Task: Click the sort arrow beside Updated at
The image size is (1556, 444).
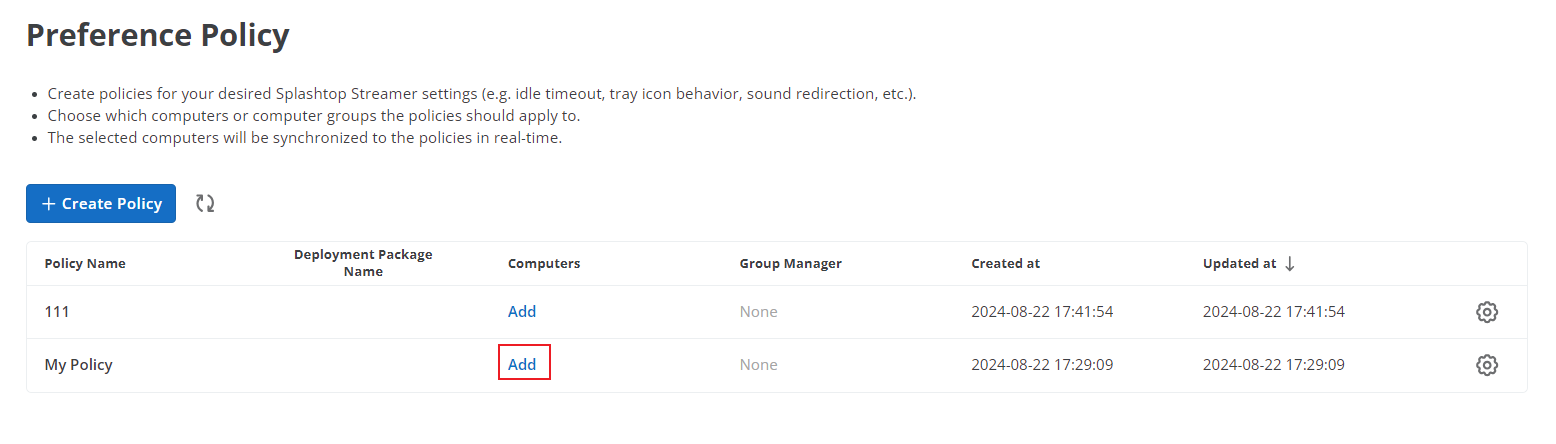Action: 1289,263
